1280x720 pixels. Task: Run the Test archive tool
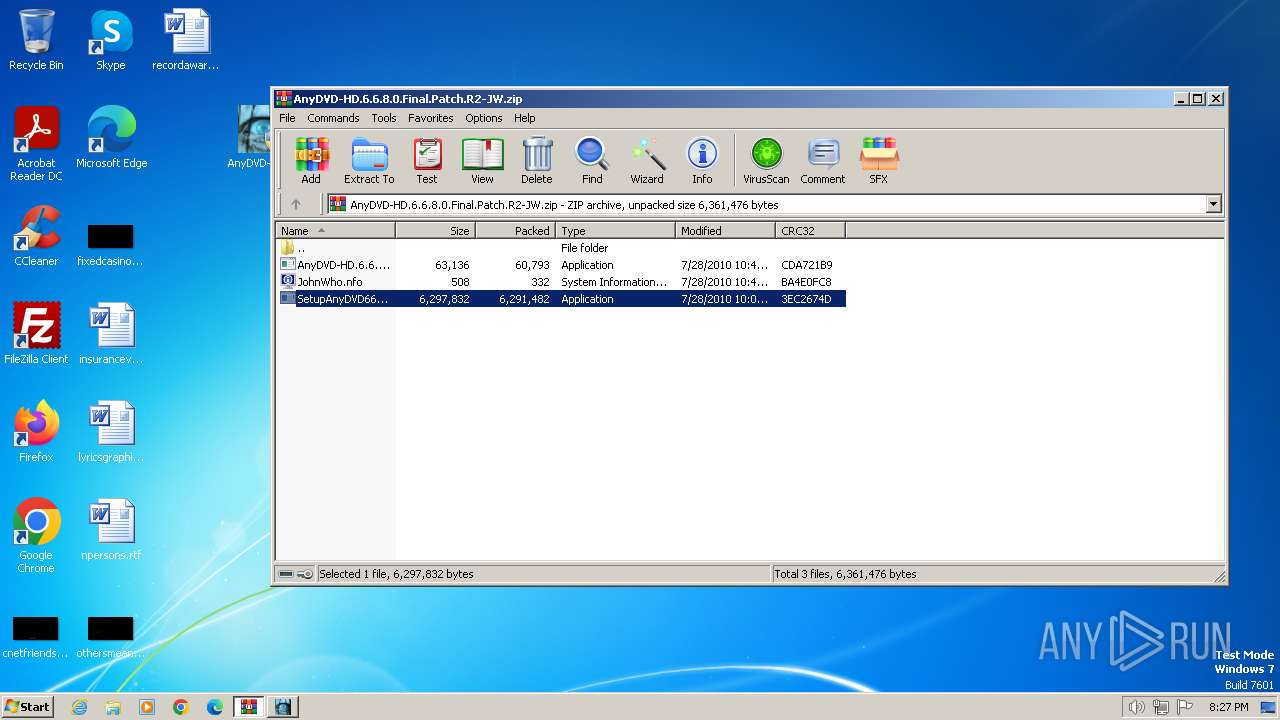click(427, 161)
